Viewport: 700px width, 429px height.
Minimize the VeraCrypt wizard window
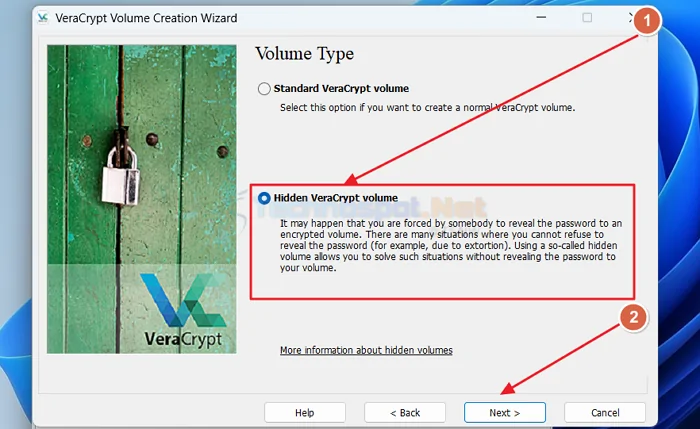click(x=541, y=17)
